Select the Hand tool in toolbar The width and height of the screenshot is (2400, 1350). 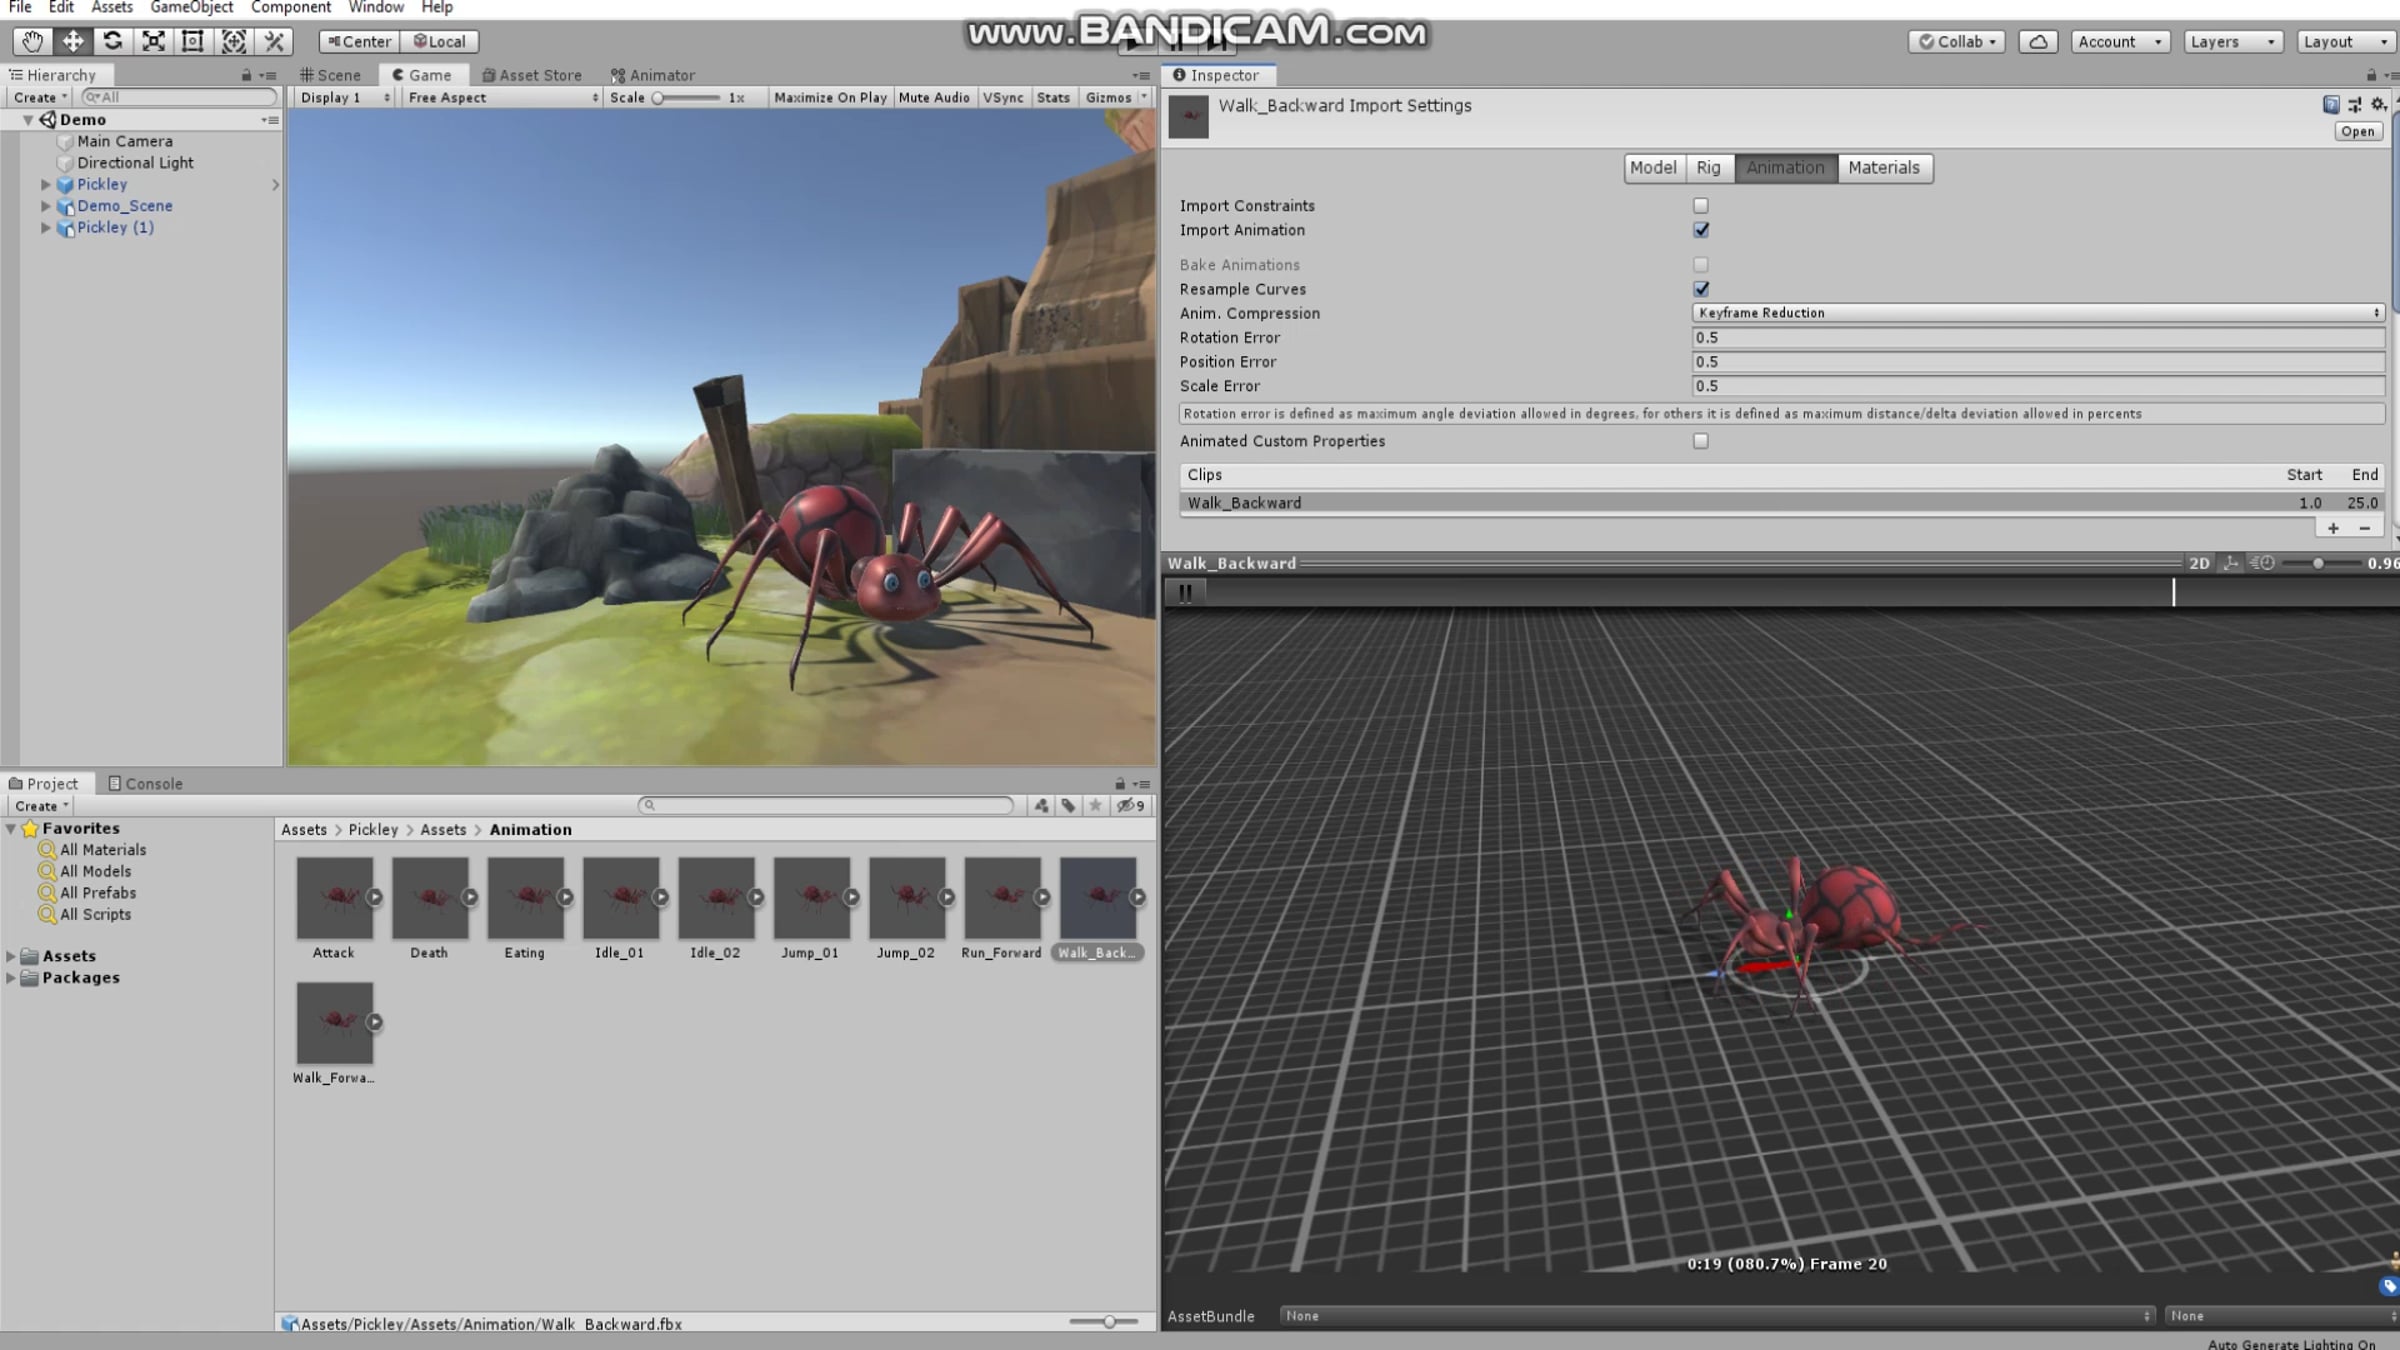click(32, 41)
